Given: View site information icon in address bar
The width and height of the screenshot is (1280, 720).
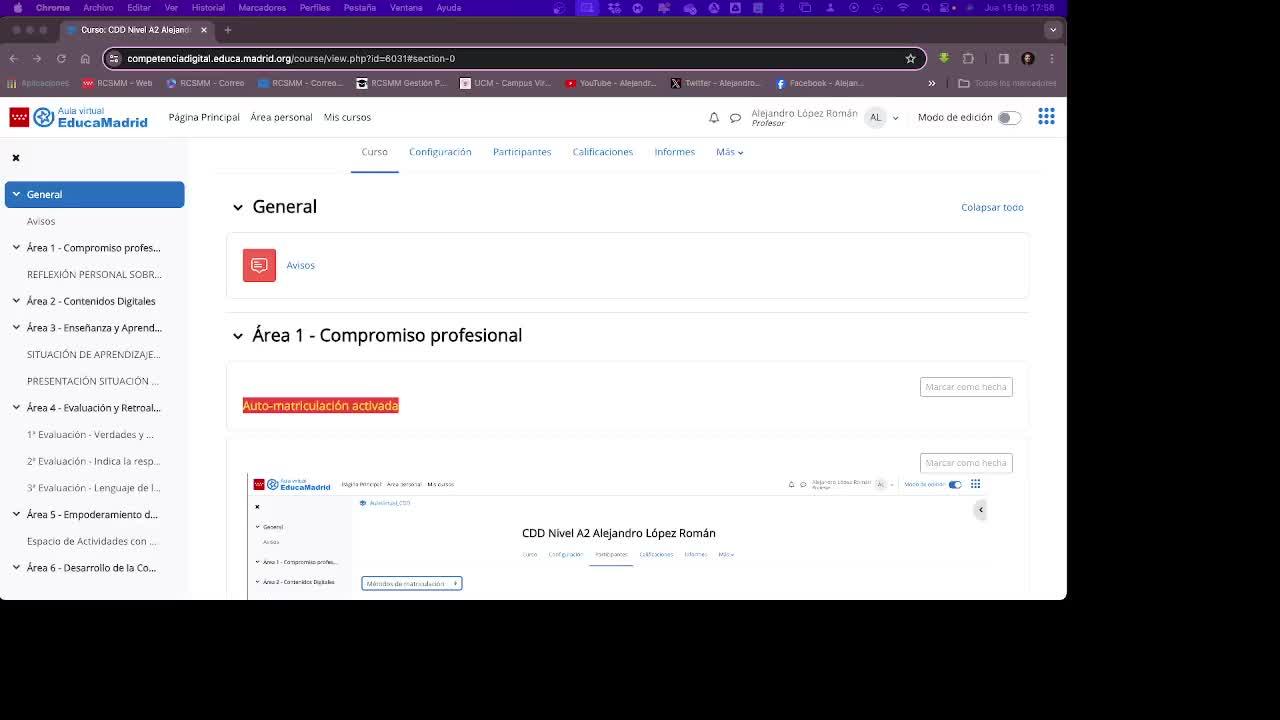Looking at the screenshot, I should tap(114, 58).
